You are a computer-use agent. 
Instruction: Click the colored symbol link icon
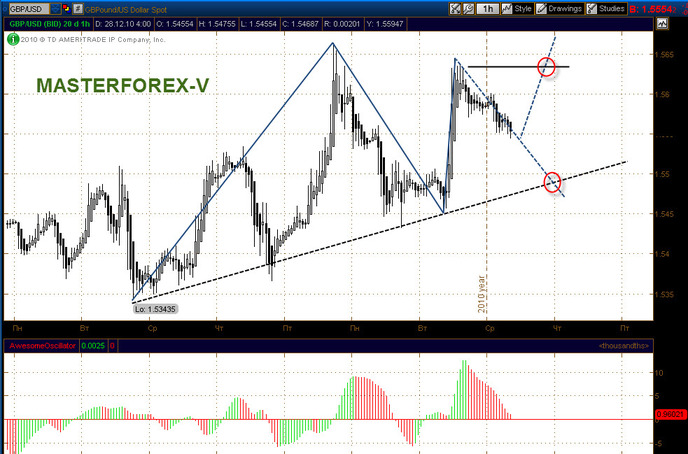pyautogui.click(x=68, y=9)
